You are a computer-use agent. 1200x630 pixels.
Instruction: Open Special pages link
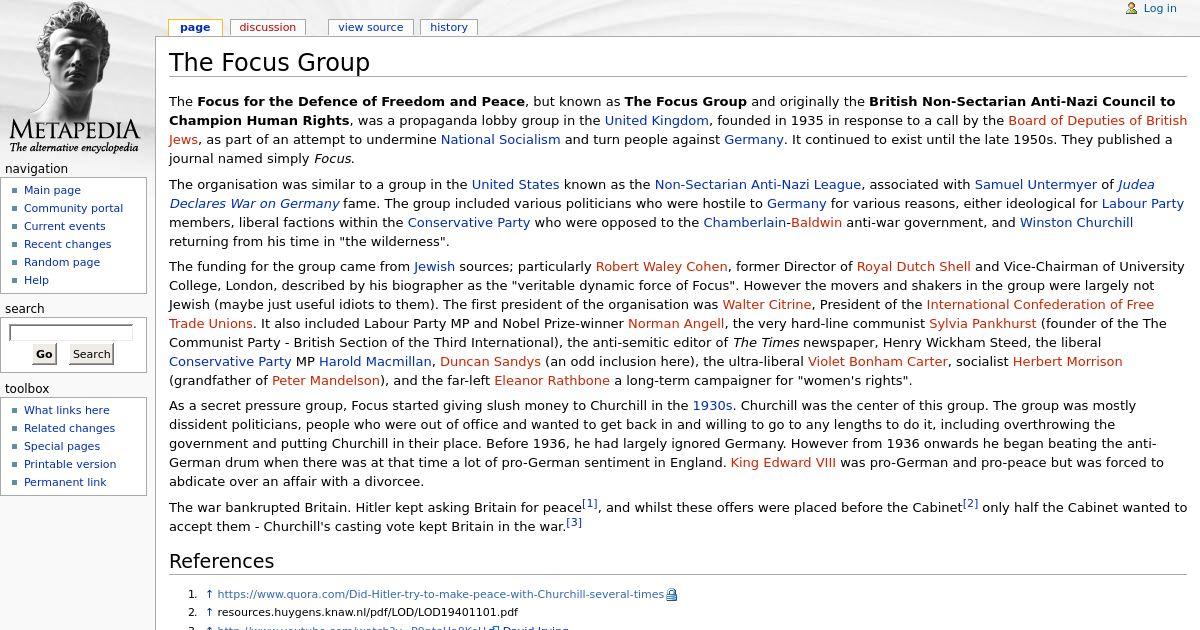pos(62,446)
